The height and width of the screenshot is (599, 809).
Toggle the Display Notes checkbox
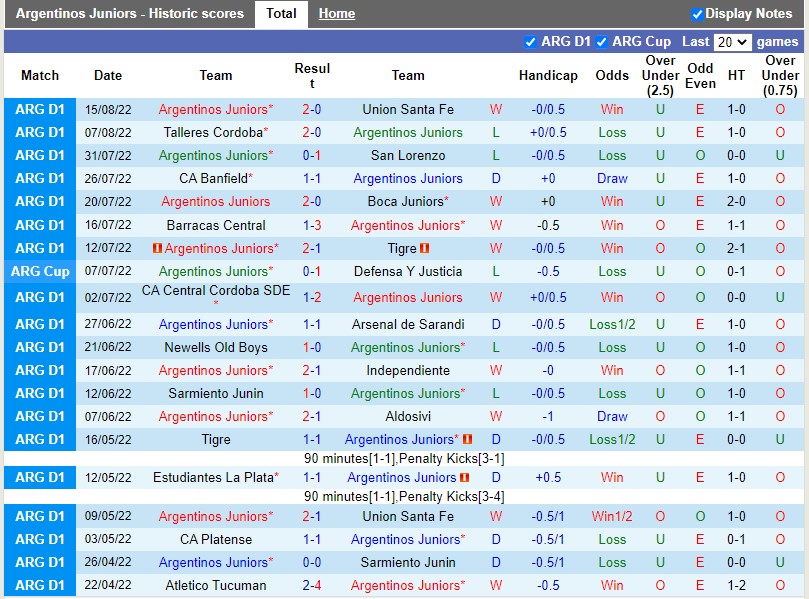[x=697, y=13]
